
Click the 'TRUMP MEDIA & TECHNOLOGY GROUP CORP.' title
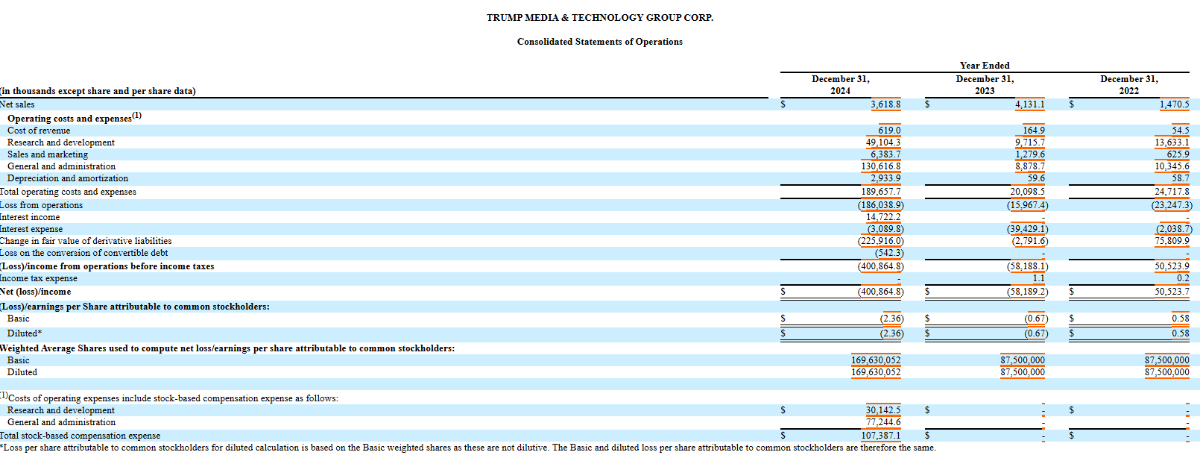[600, 18]
